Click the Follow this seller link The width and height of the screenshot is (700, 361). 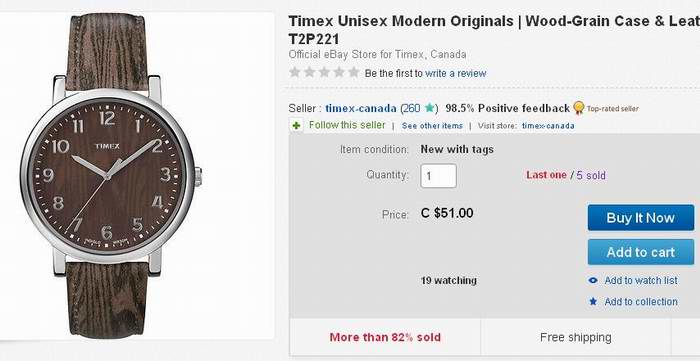(x=347, y=125)
